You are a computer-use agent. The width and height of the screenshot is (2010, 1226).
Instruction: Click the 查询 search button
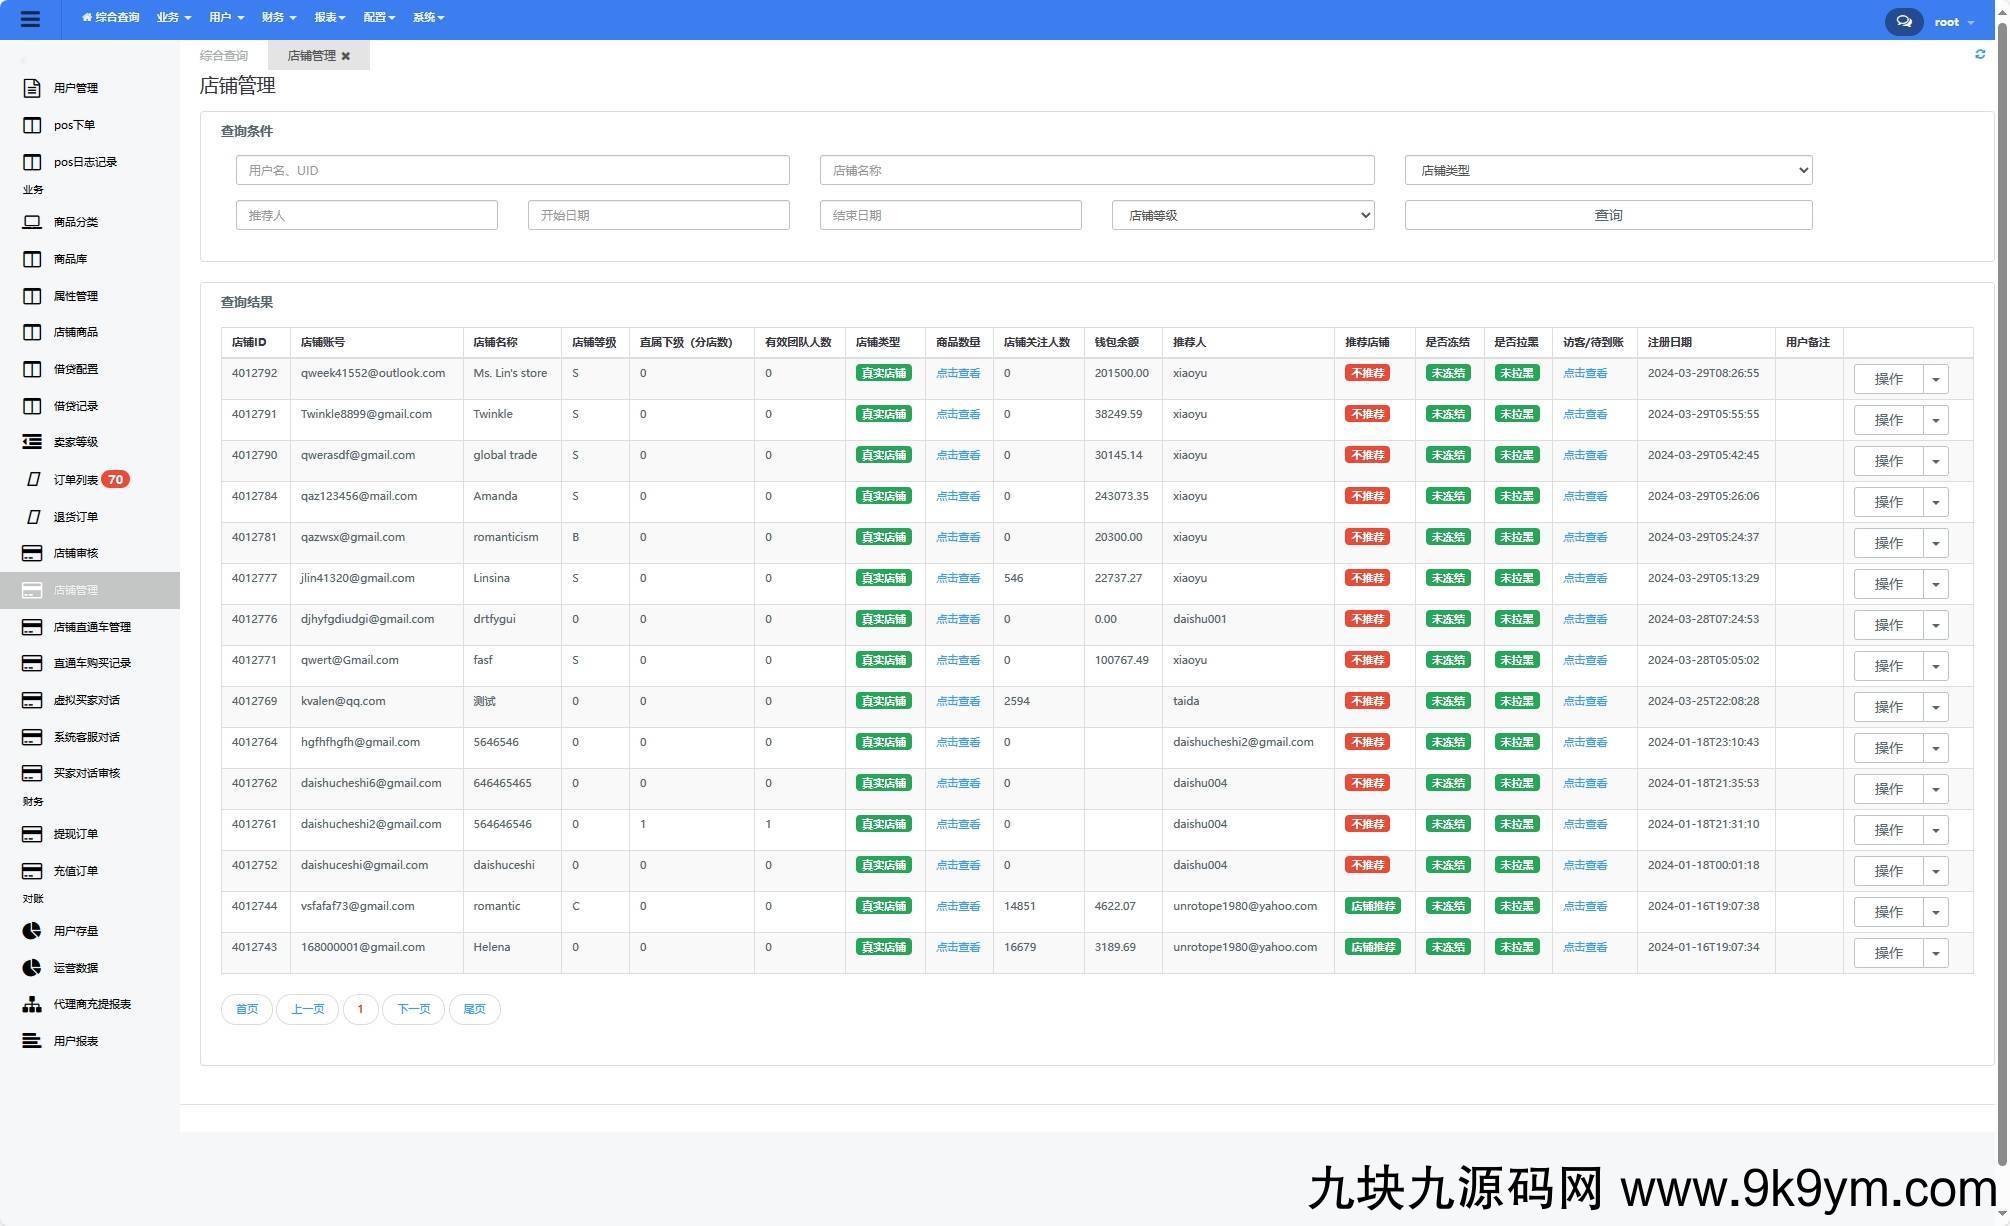(1607, 215)
